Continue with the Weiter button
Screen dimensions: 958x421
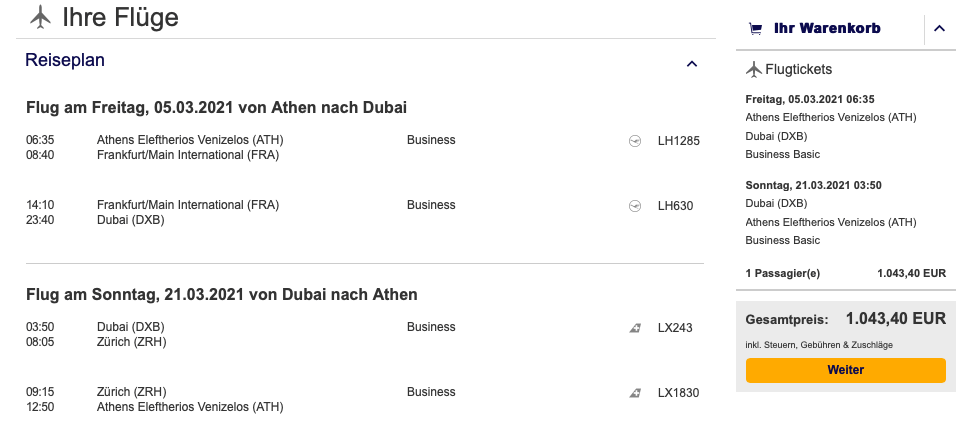click(x=846, y=370)
